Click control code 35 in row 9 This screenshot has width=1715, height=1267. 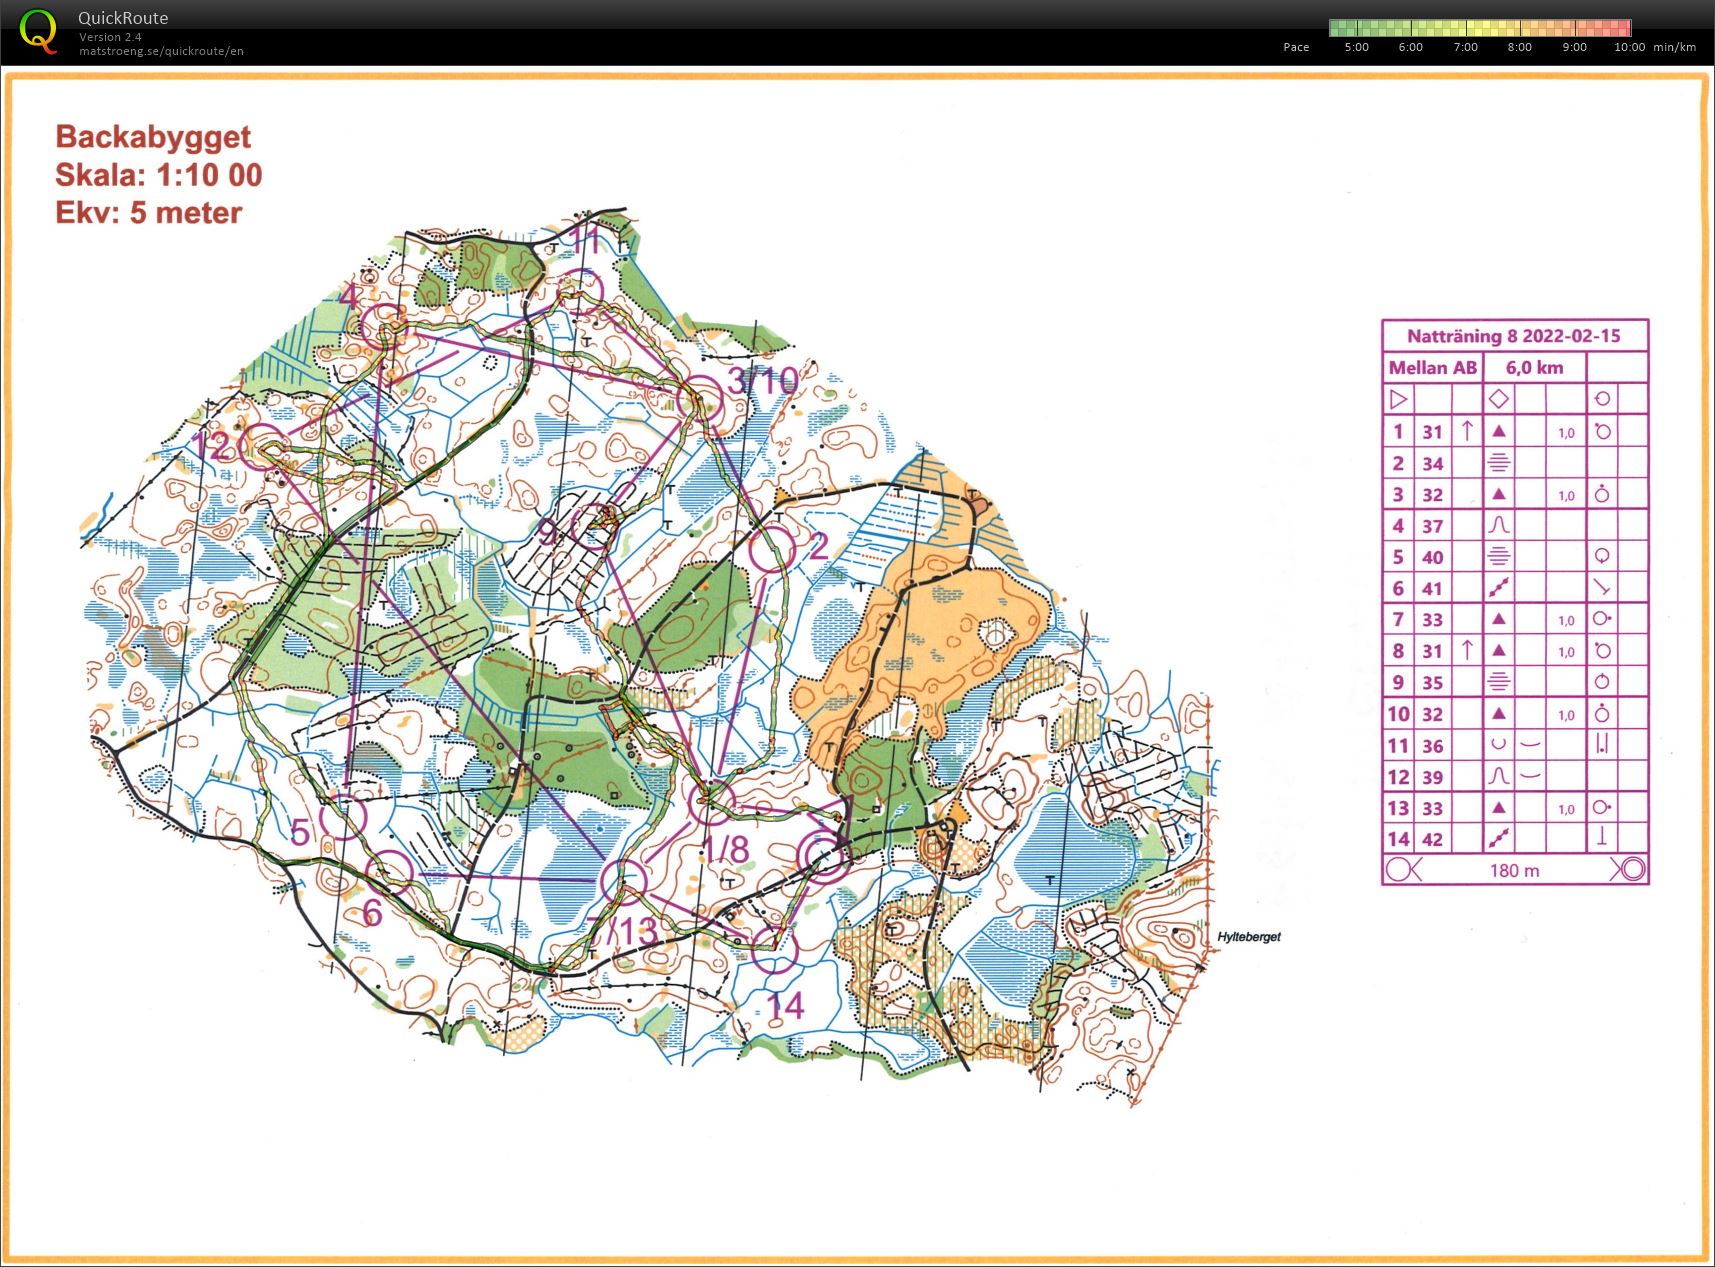(x=1432, y=683)
